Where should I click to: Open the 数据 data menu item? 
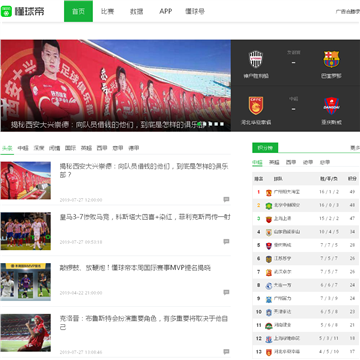tap(136, 11)
